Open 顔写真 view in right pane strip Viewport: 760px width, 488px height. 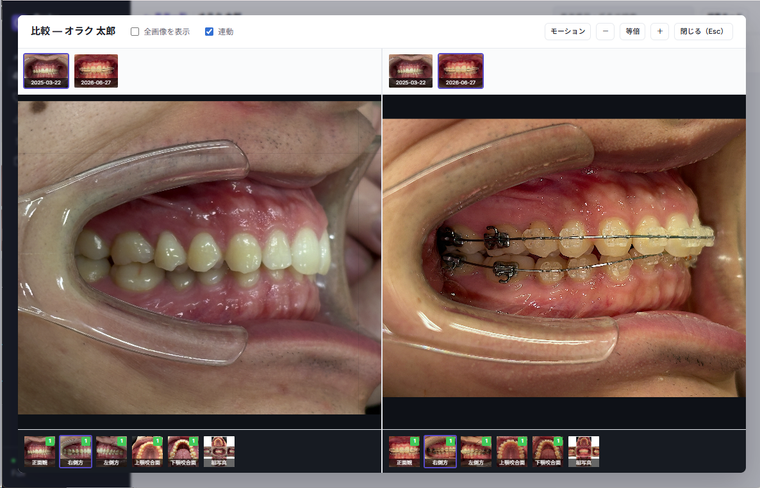coord(584,452)
